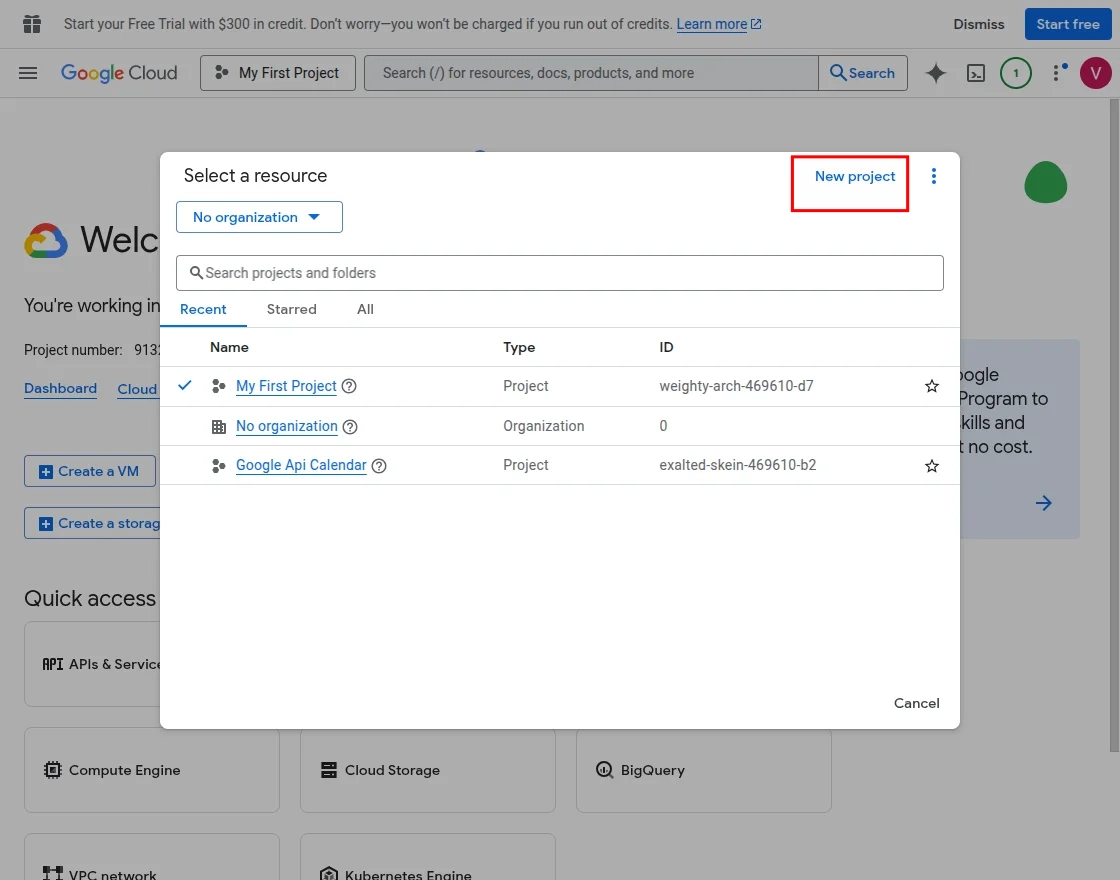Open the account avatar labeled V
Image resolution: width=1120 pixels, height=880 pixels.
[x=1096, y=73]
